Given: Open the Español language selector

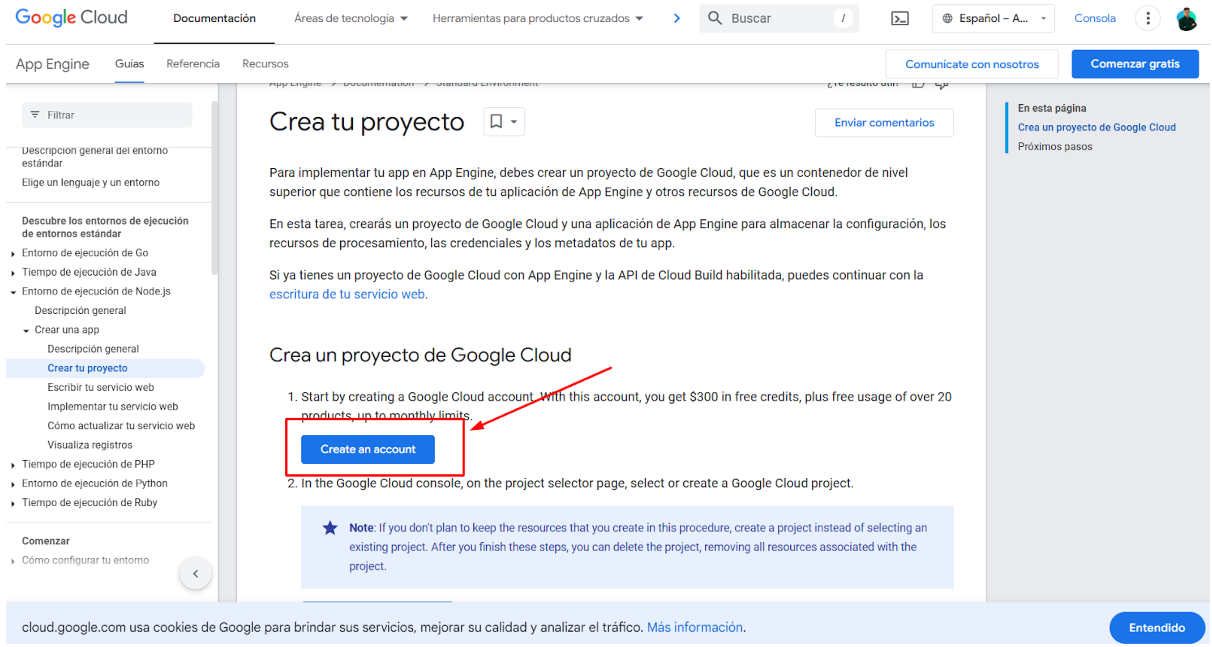Looking at the screenshot, I should [994, 18].
